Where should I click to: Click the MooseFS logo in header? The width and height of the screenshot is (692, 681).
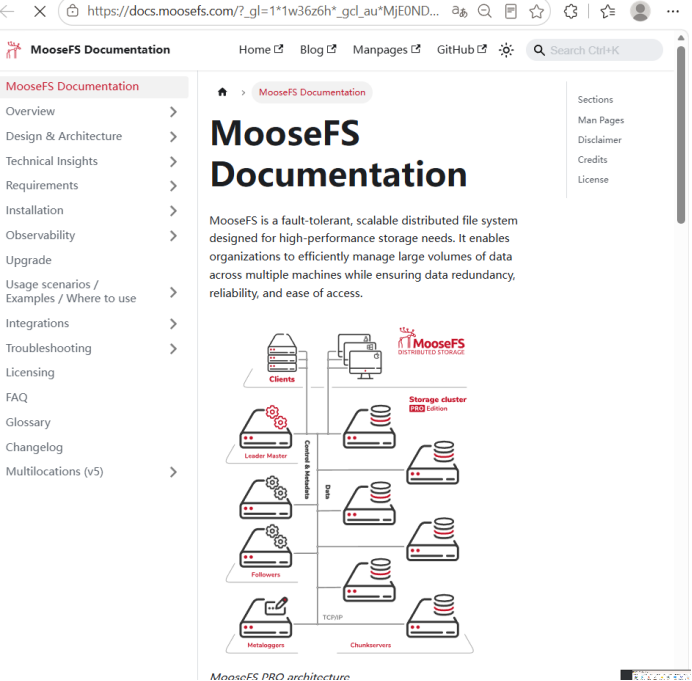pos(14,50)
